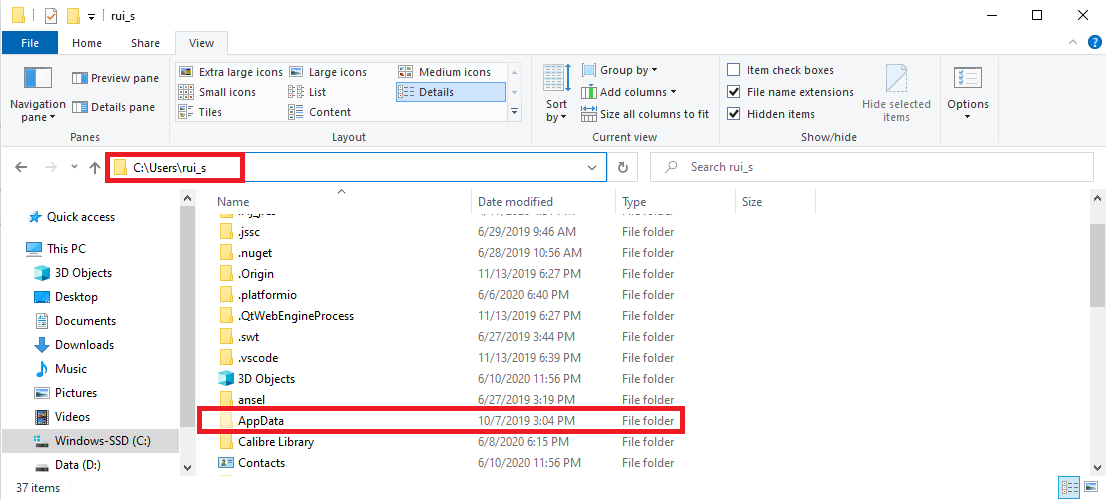The width and height of the screenshot is (1107, 500).
Task: Uncheck the Hidden items checkbox
Action: (734, 114)
